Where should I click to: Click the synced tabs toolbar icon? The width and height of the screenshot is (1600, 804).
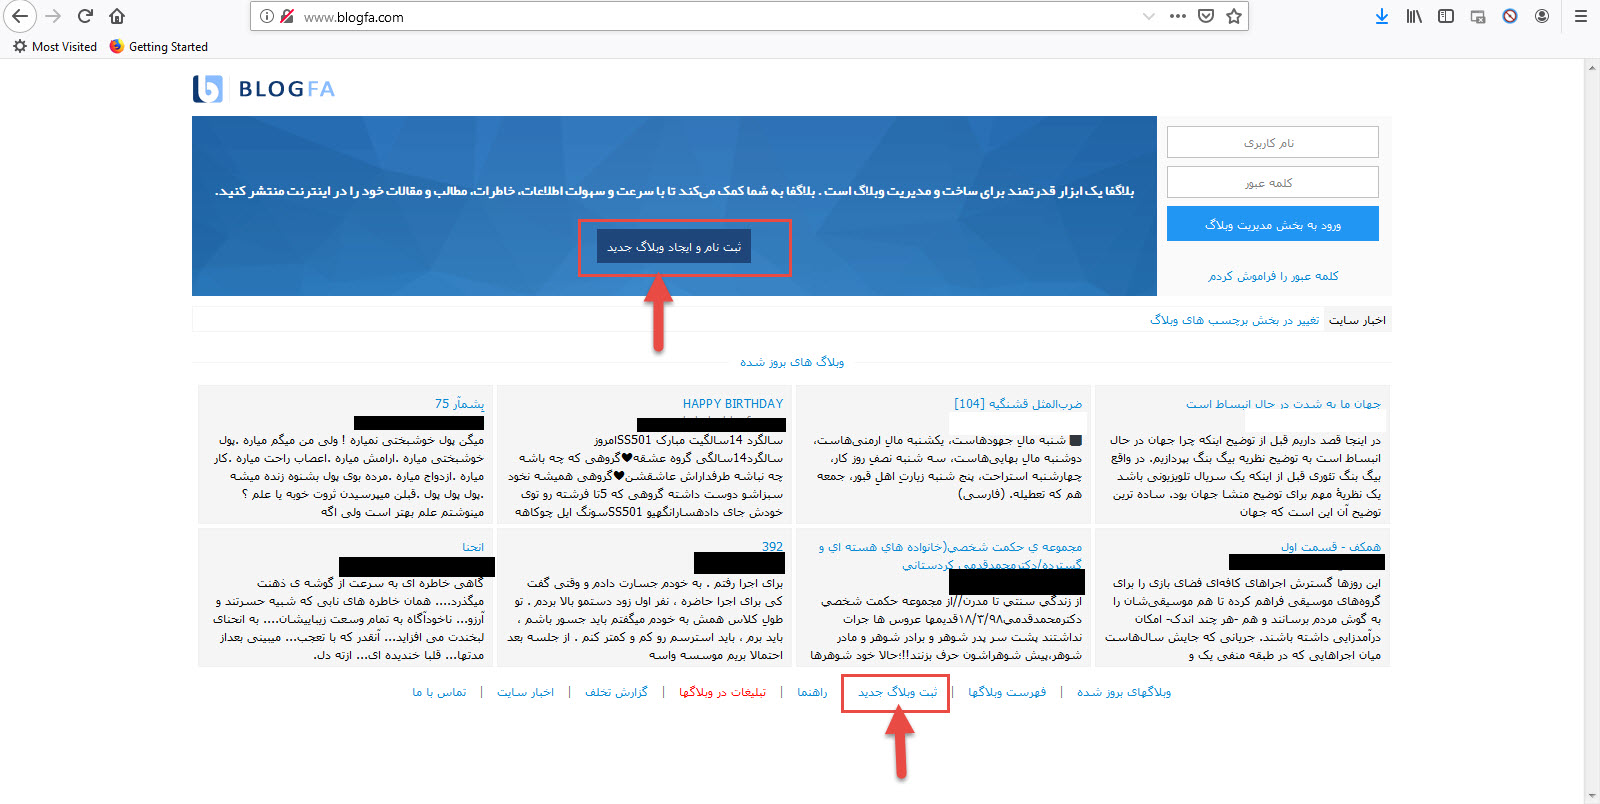[1478, 16]
